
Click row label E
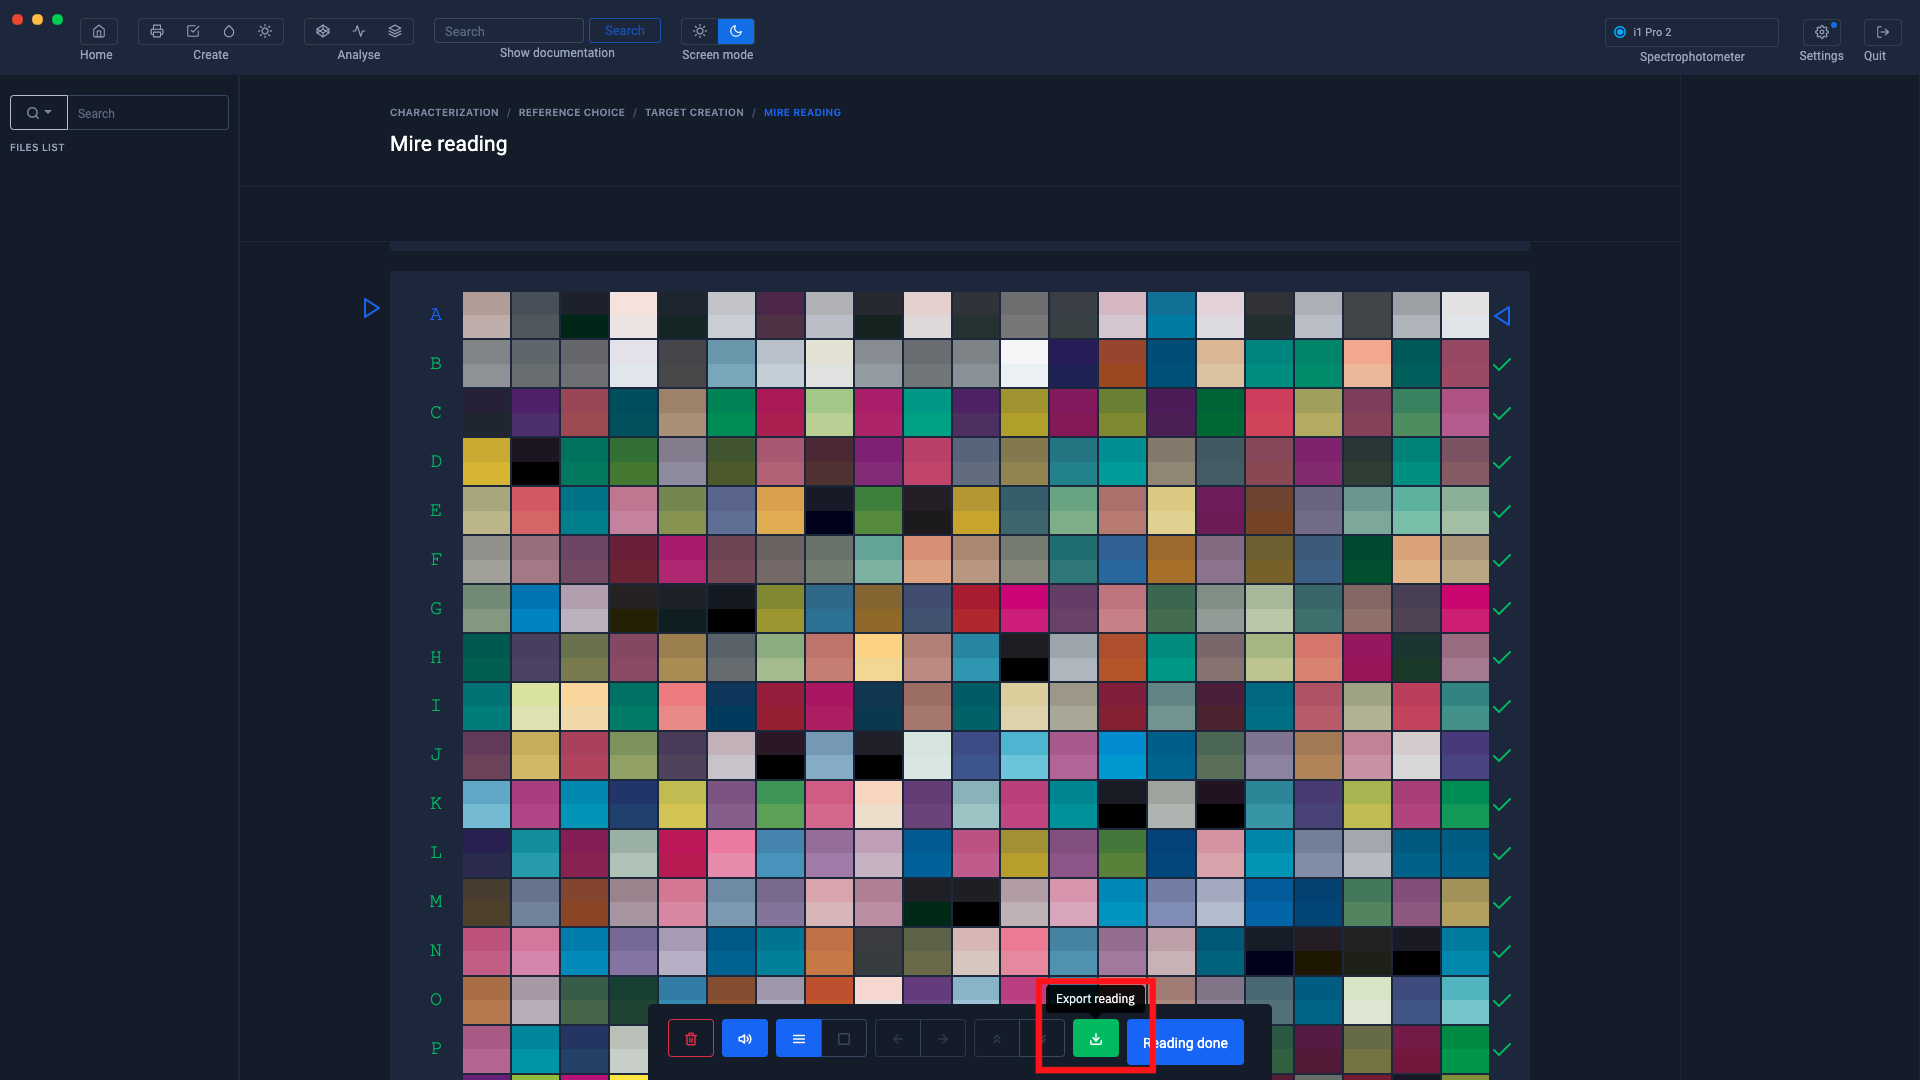[436, 511]
